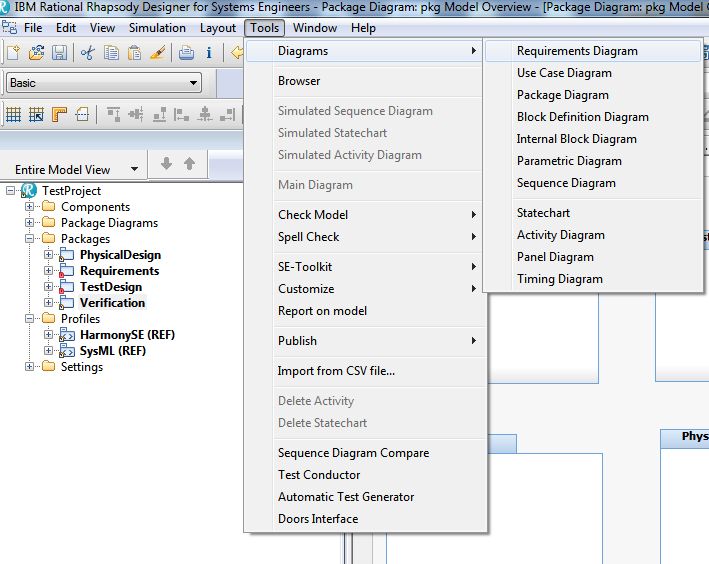Open the Simulation menu

click(x=157, y=28)
